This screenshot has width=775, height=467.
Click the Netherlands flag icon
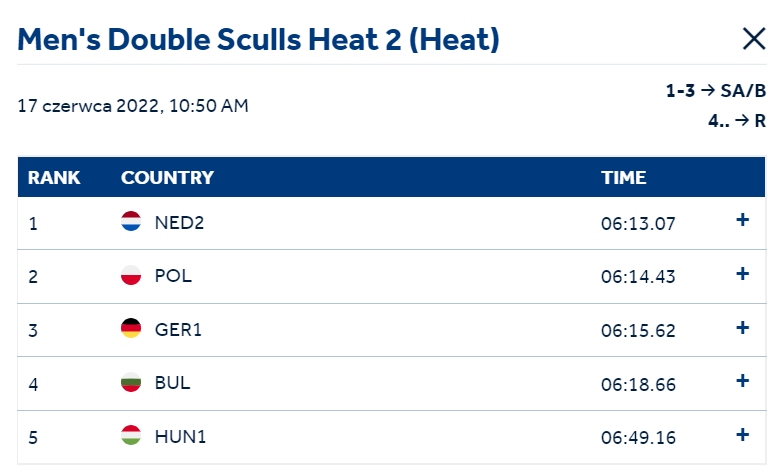[131, 221]
